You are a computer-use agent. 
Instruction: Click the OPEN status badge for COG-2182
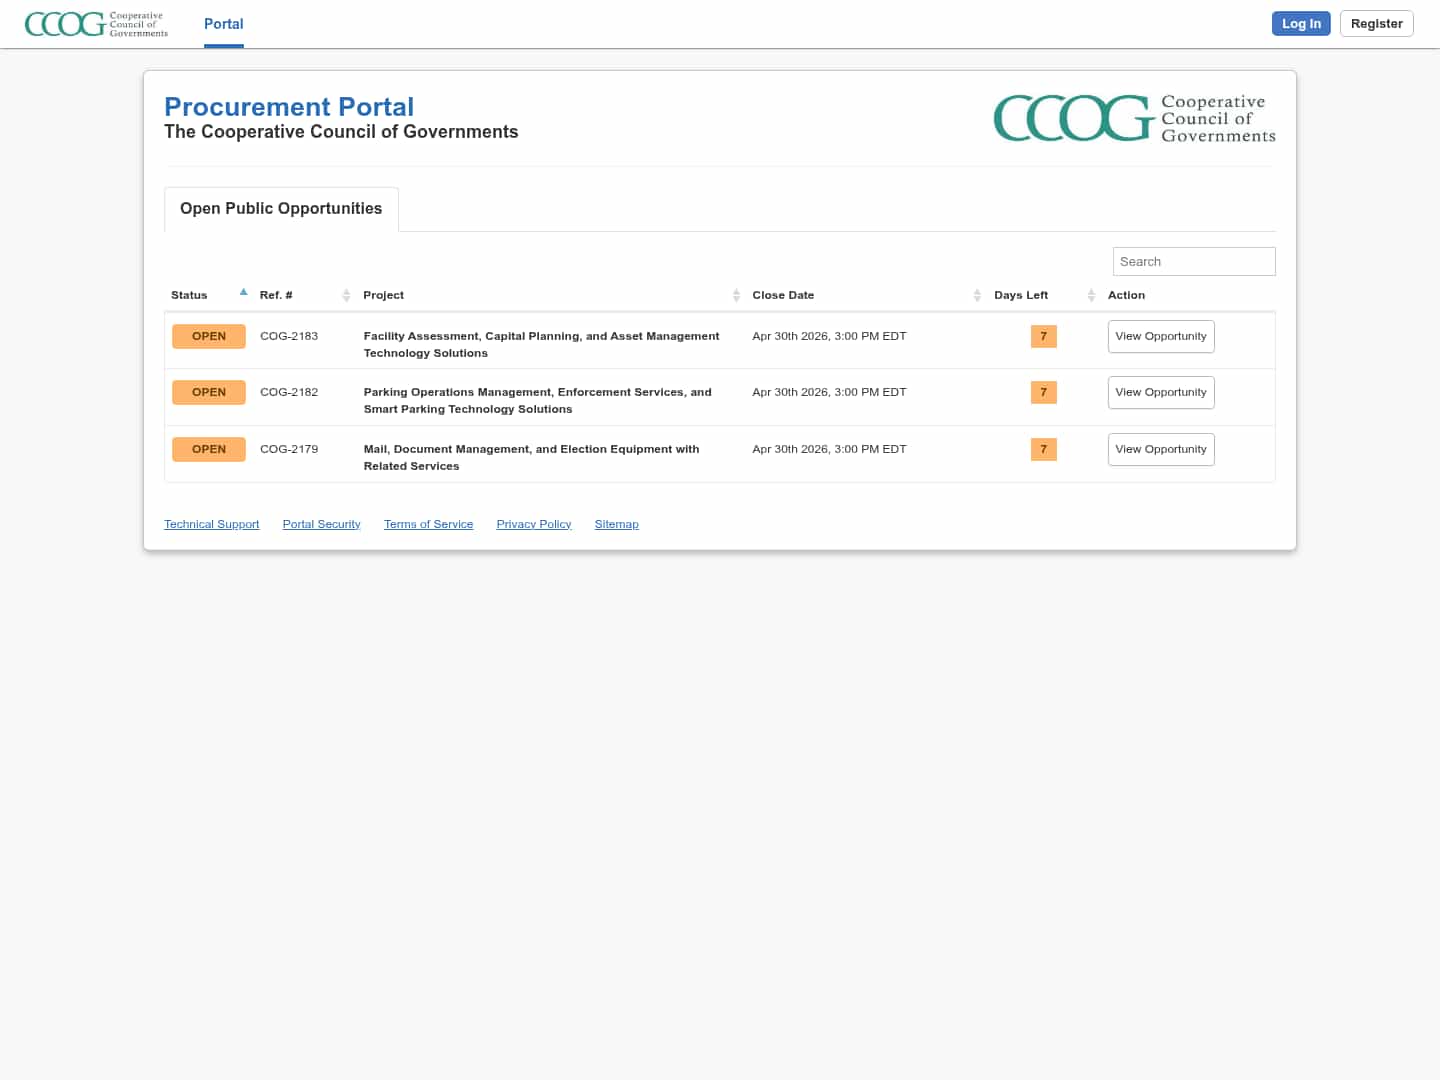tap(209, 392)
